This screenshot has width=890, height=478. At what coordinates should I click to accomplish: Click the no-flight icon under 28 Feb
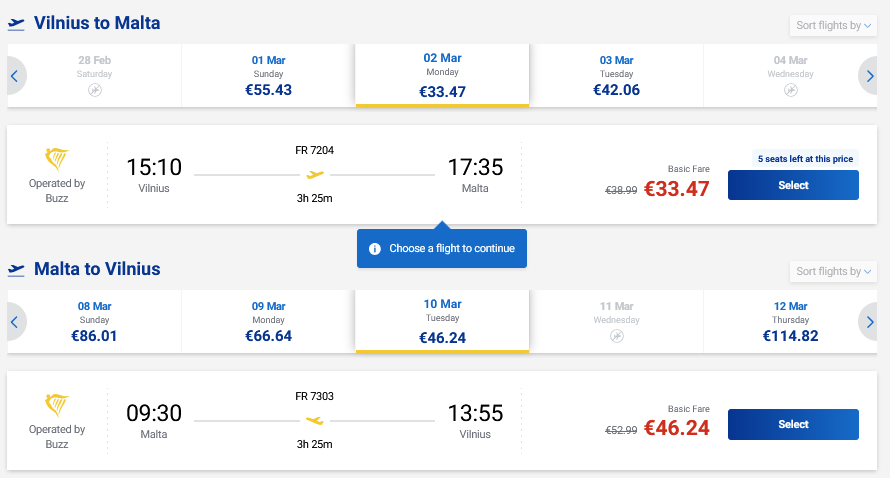coord(95,90)
